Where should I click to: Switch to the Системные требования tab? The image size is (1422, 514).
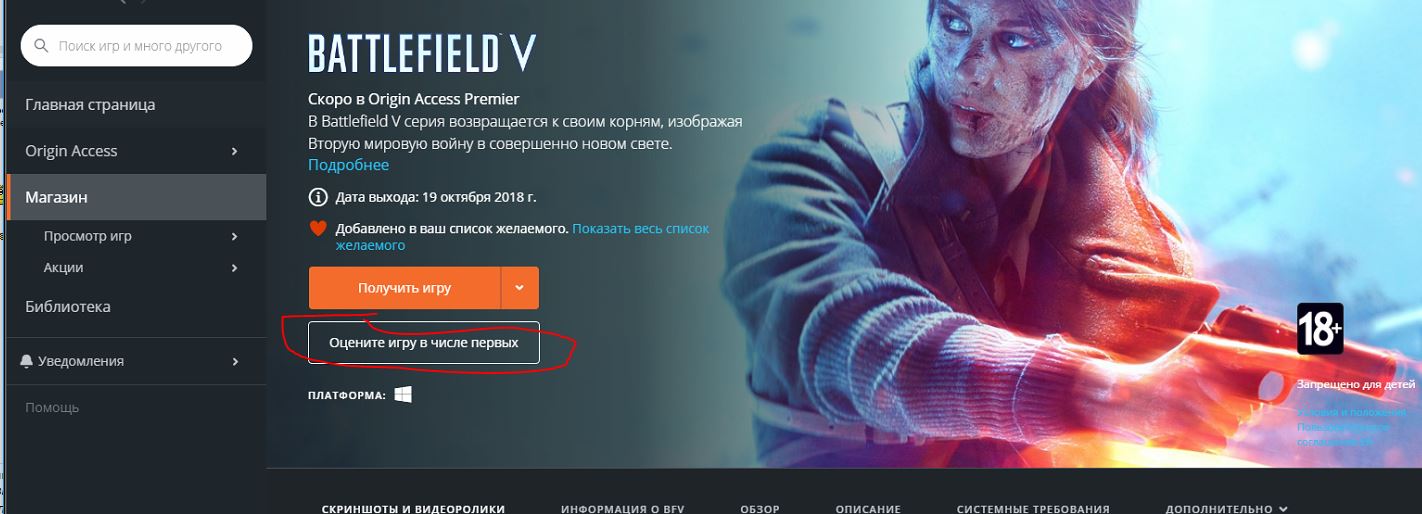coord(1033,509)
